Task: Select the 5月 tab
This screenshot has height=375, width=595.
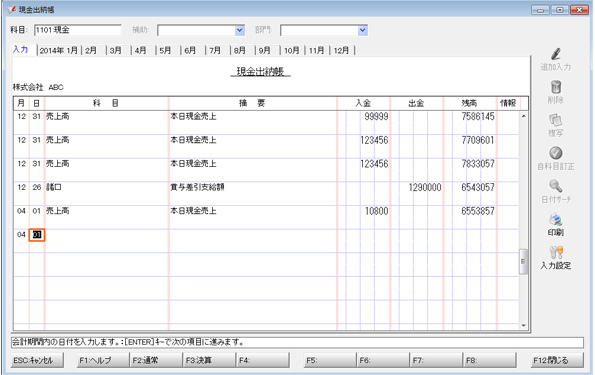Action: coord(165,50)
